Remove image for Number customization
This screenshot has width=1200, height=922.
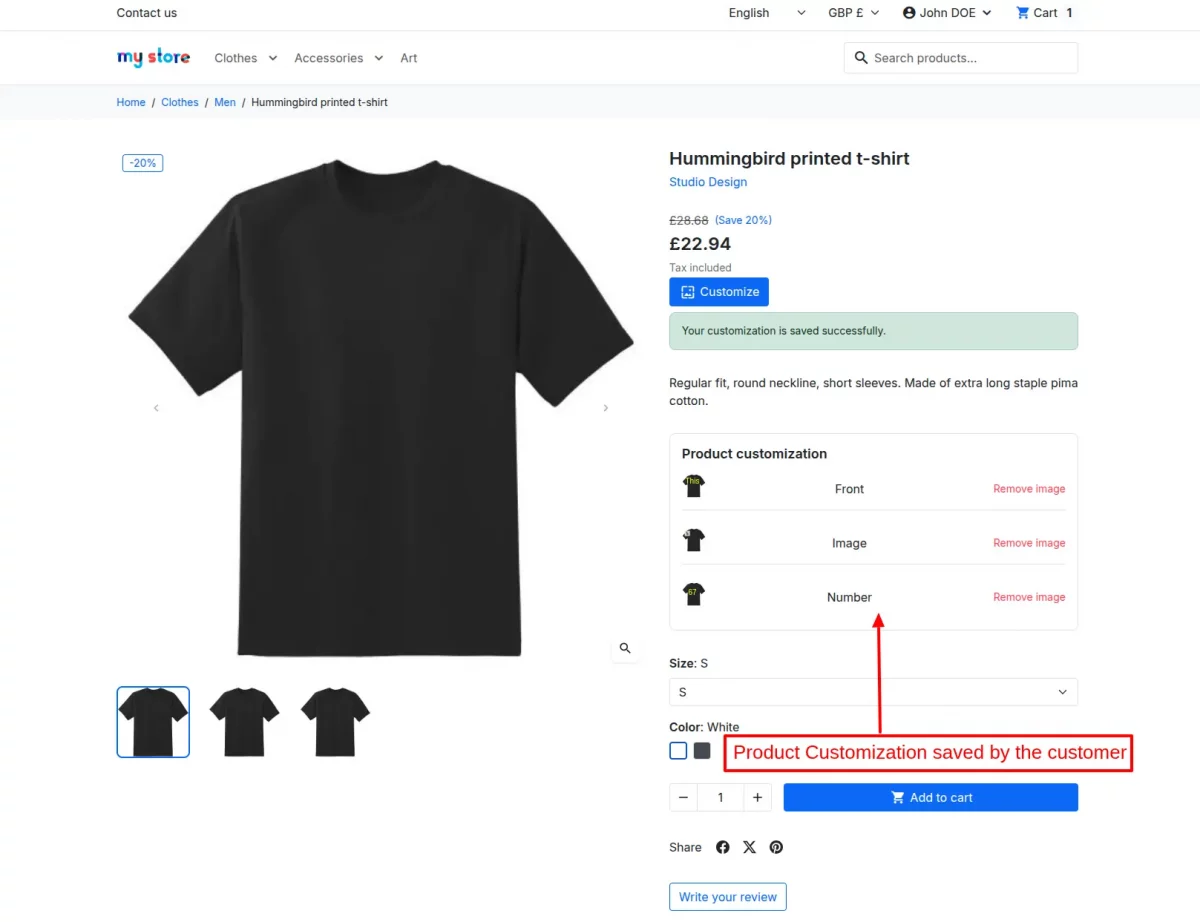coord(1029,597)
